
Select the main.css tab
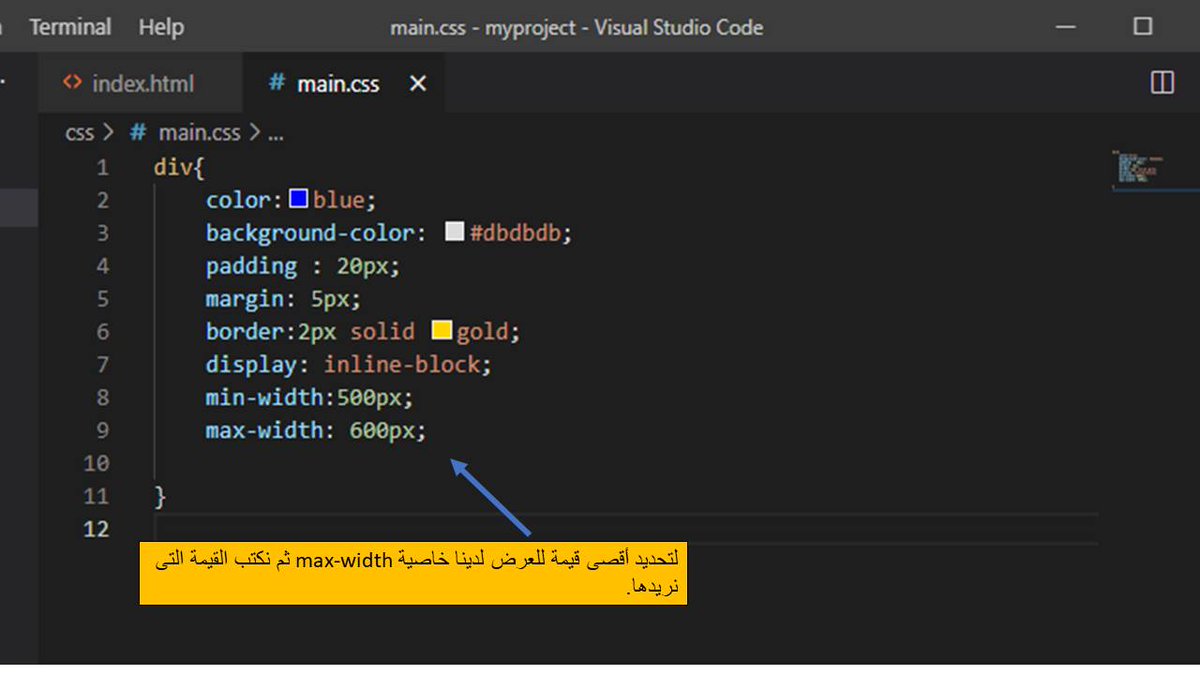(338, 84)
